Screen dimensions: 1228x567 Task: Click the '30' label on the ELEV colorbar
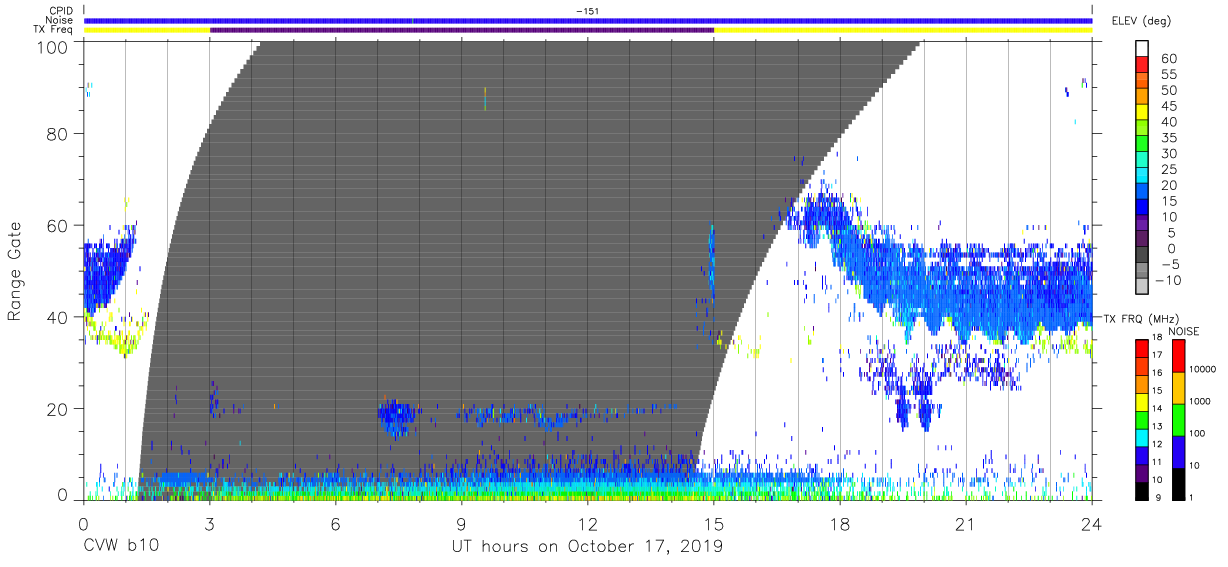1170,154
